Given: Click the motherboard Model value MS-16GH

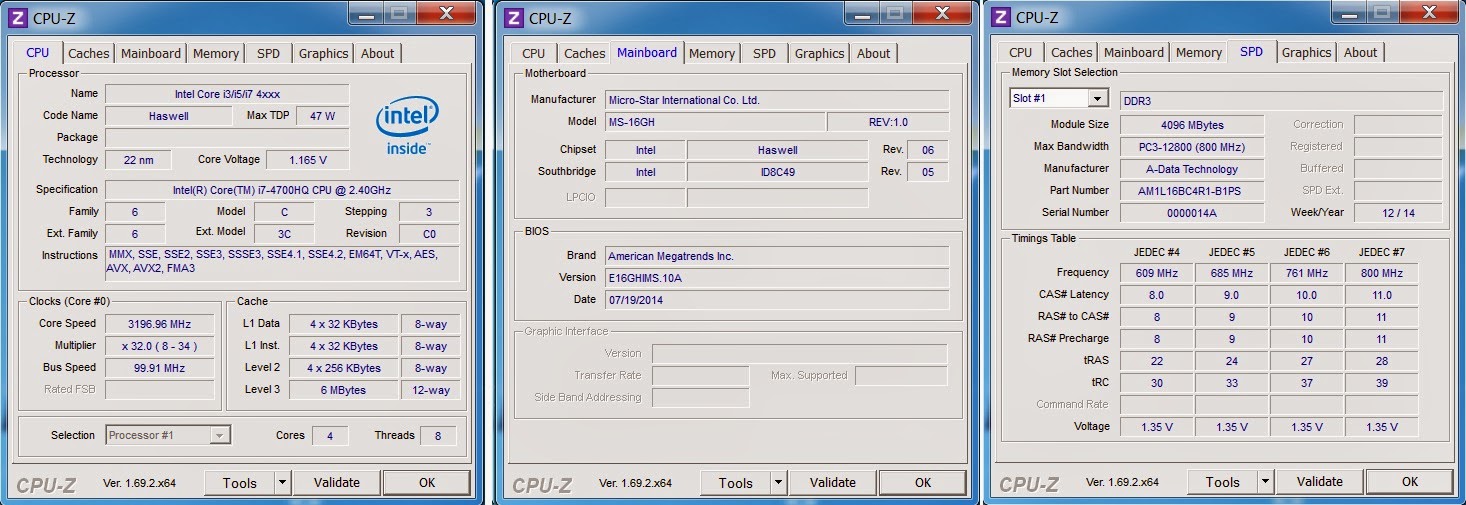Looking at the screenshot, I should 715,122.
